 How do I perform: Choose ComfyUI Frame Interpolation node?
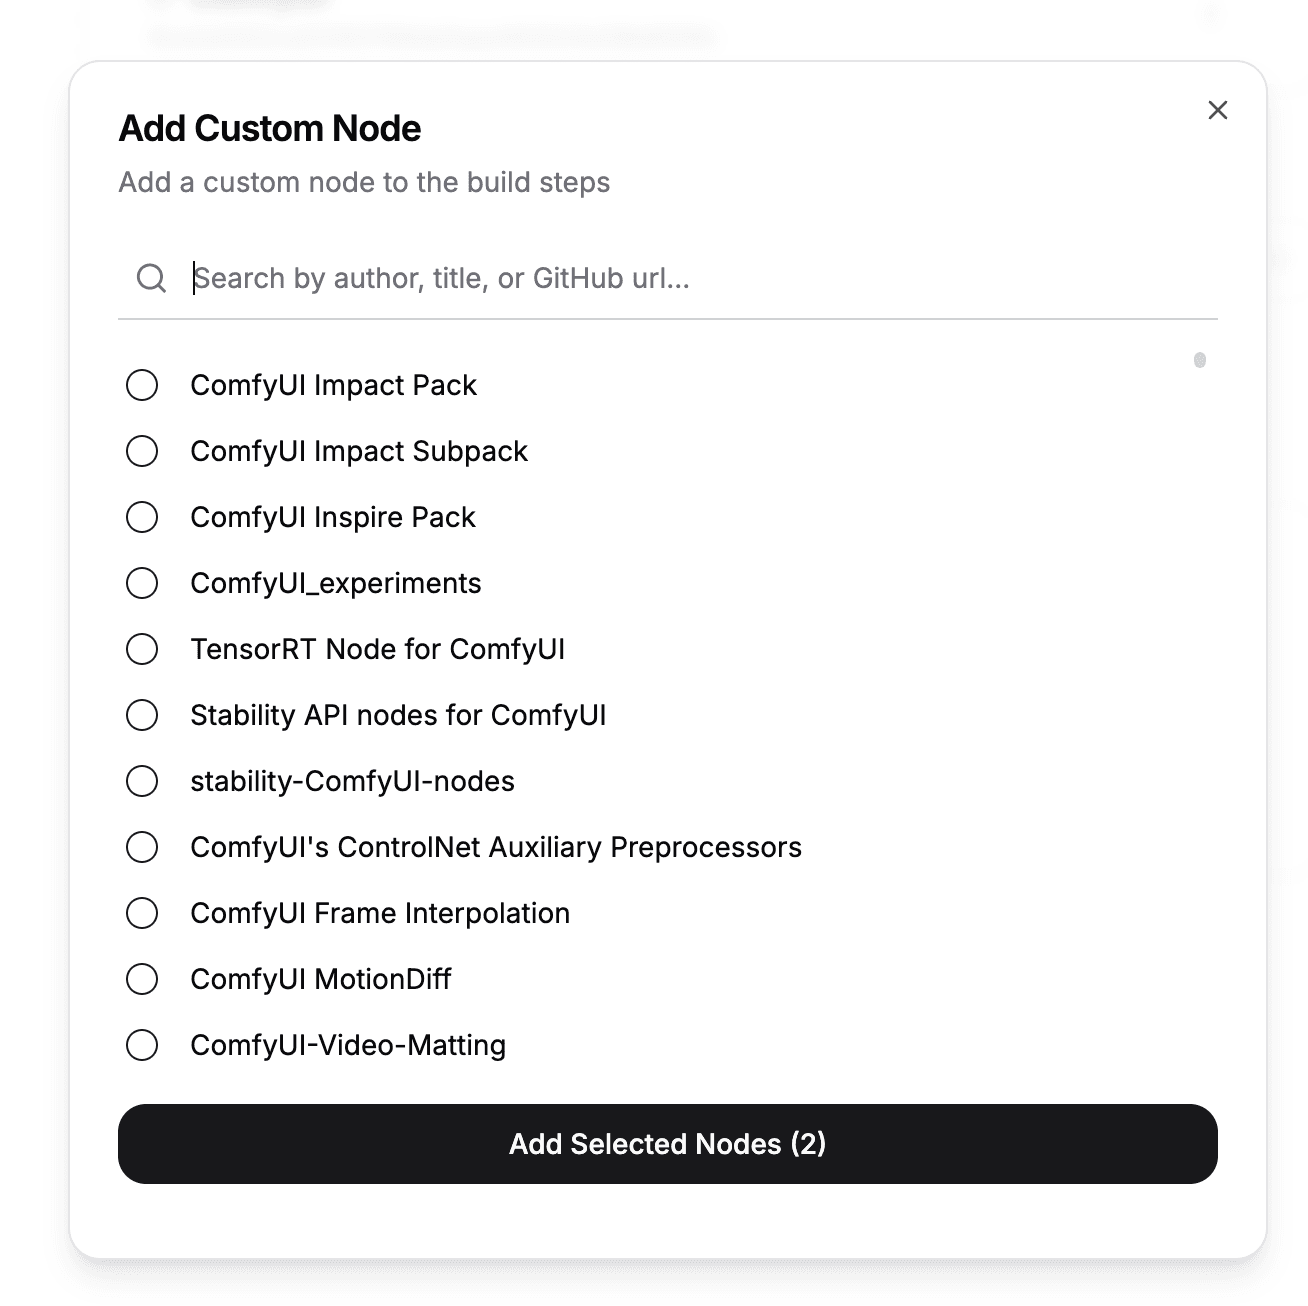tap(142, 913)
